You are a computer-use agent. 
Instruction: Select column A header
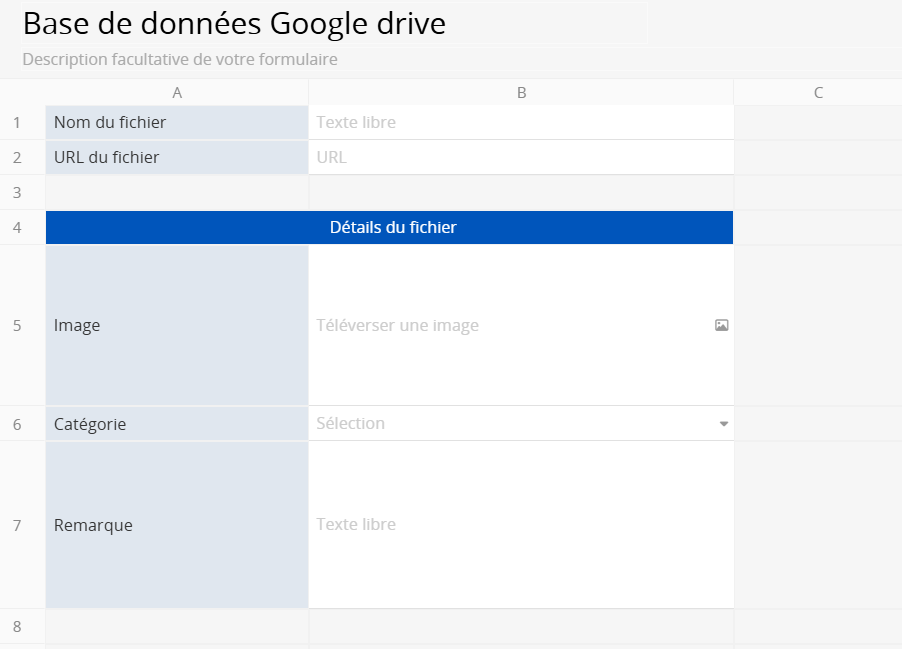177,93
